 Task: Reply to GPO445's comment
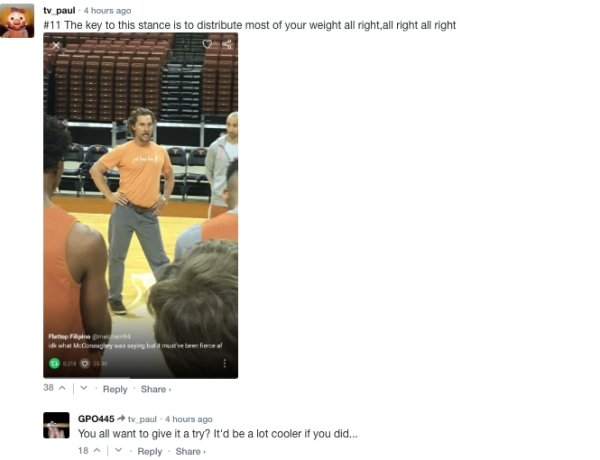(150, 452)
